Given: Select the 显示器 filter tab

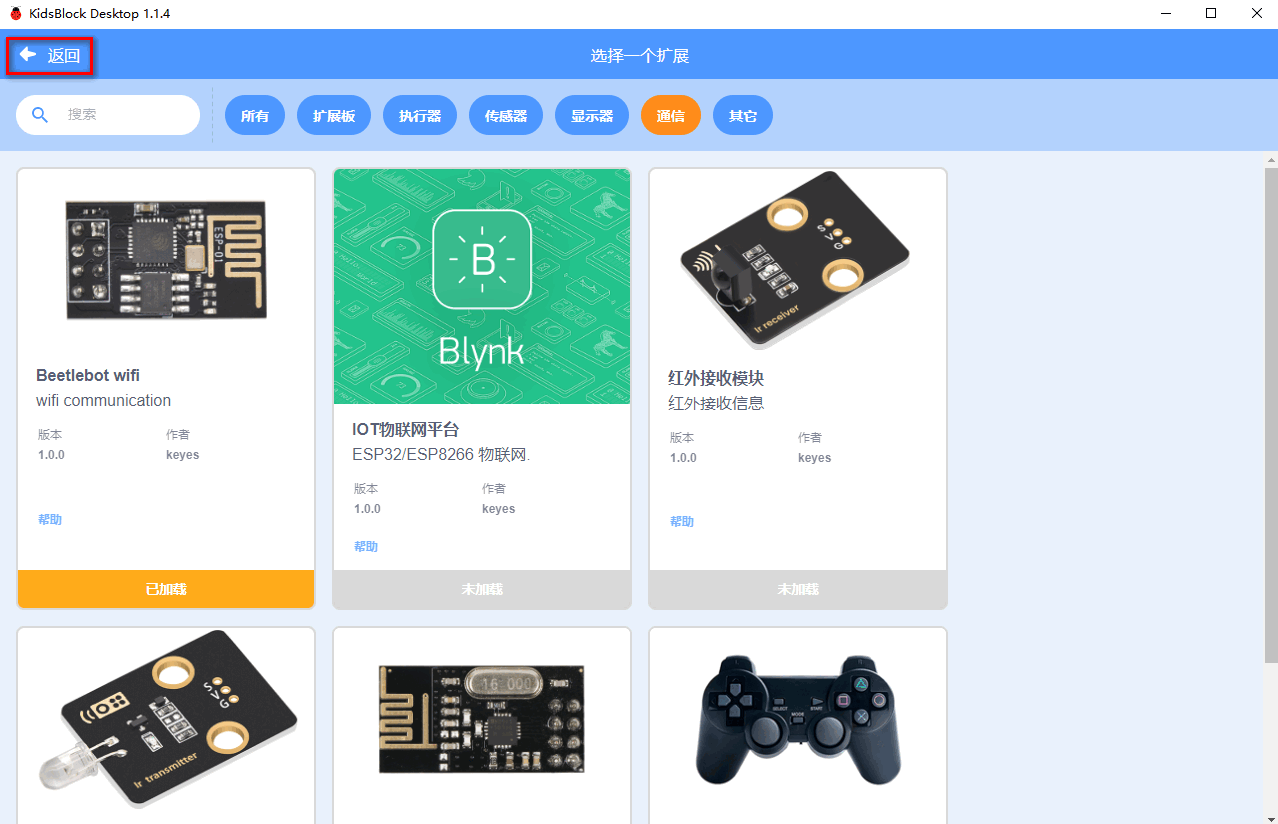Looking at the screenshot, I should click(x=592, y=116).
